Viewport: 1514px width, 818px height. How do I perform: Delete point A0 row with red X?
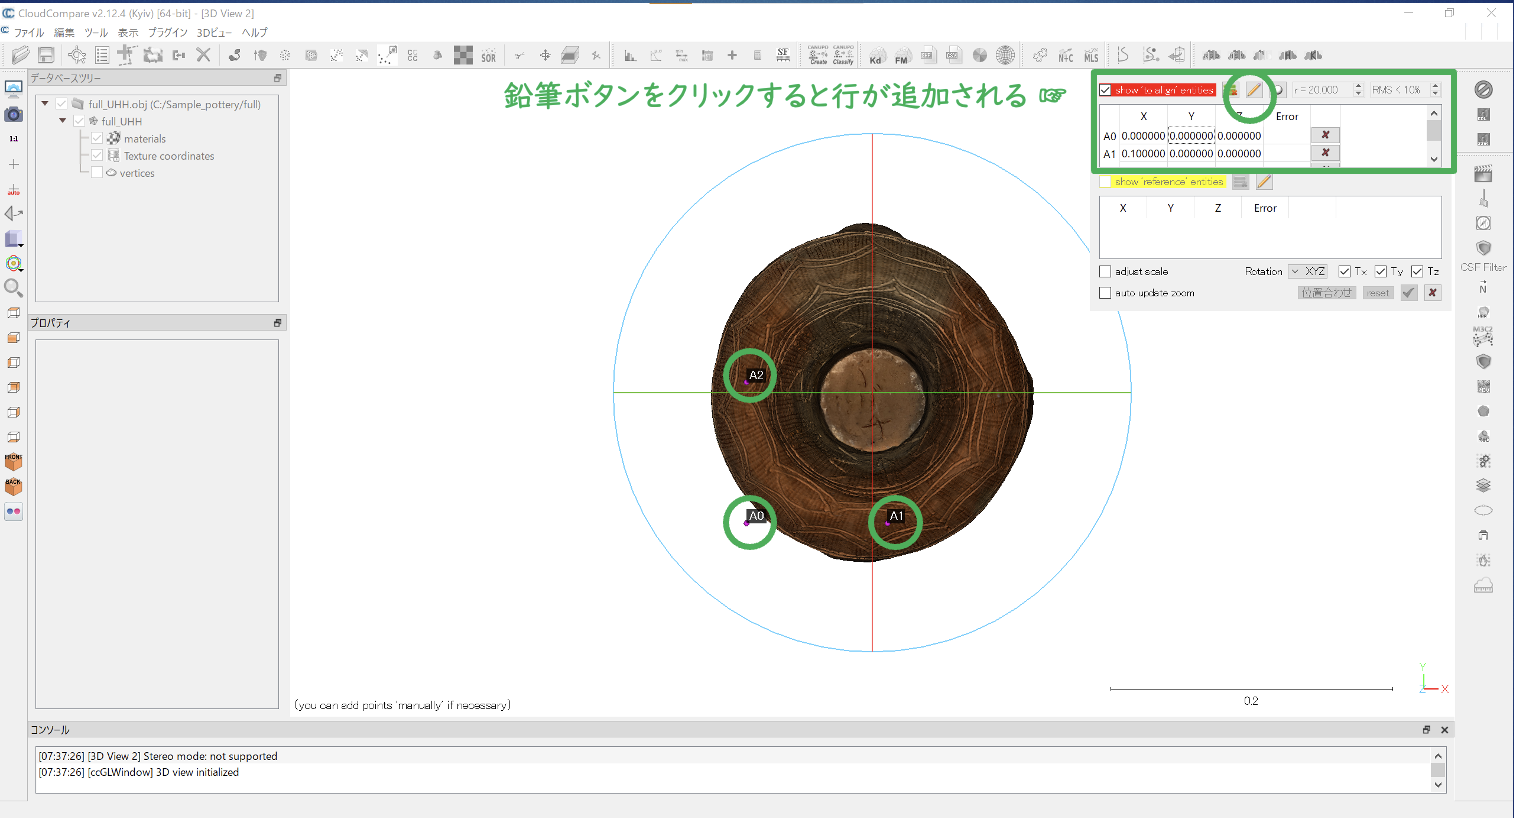click(1325, 135)
